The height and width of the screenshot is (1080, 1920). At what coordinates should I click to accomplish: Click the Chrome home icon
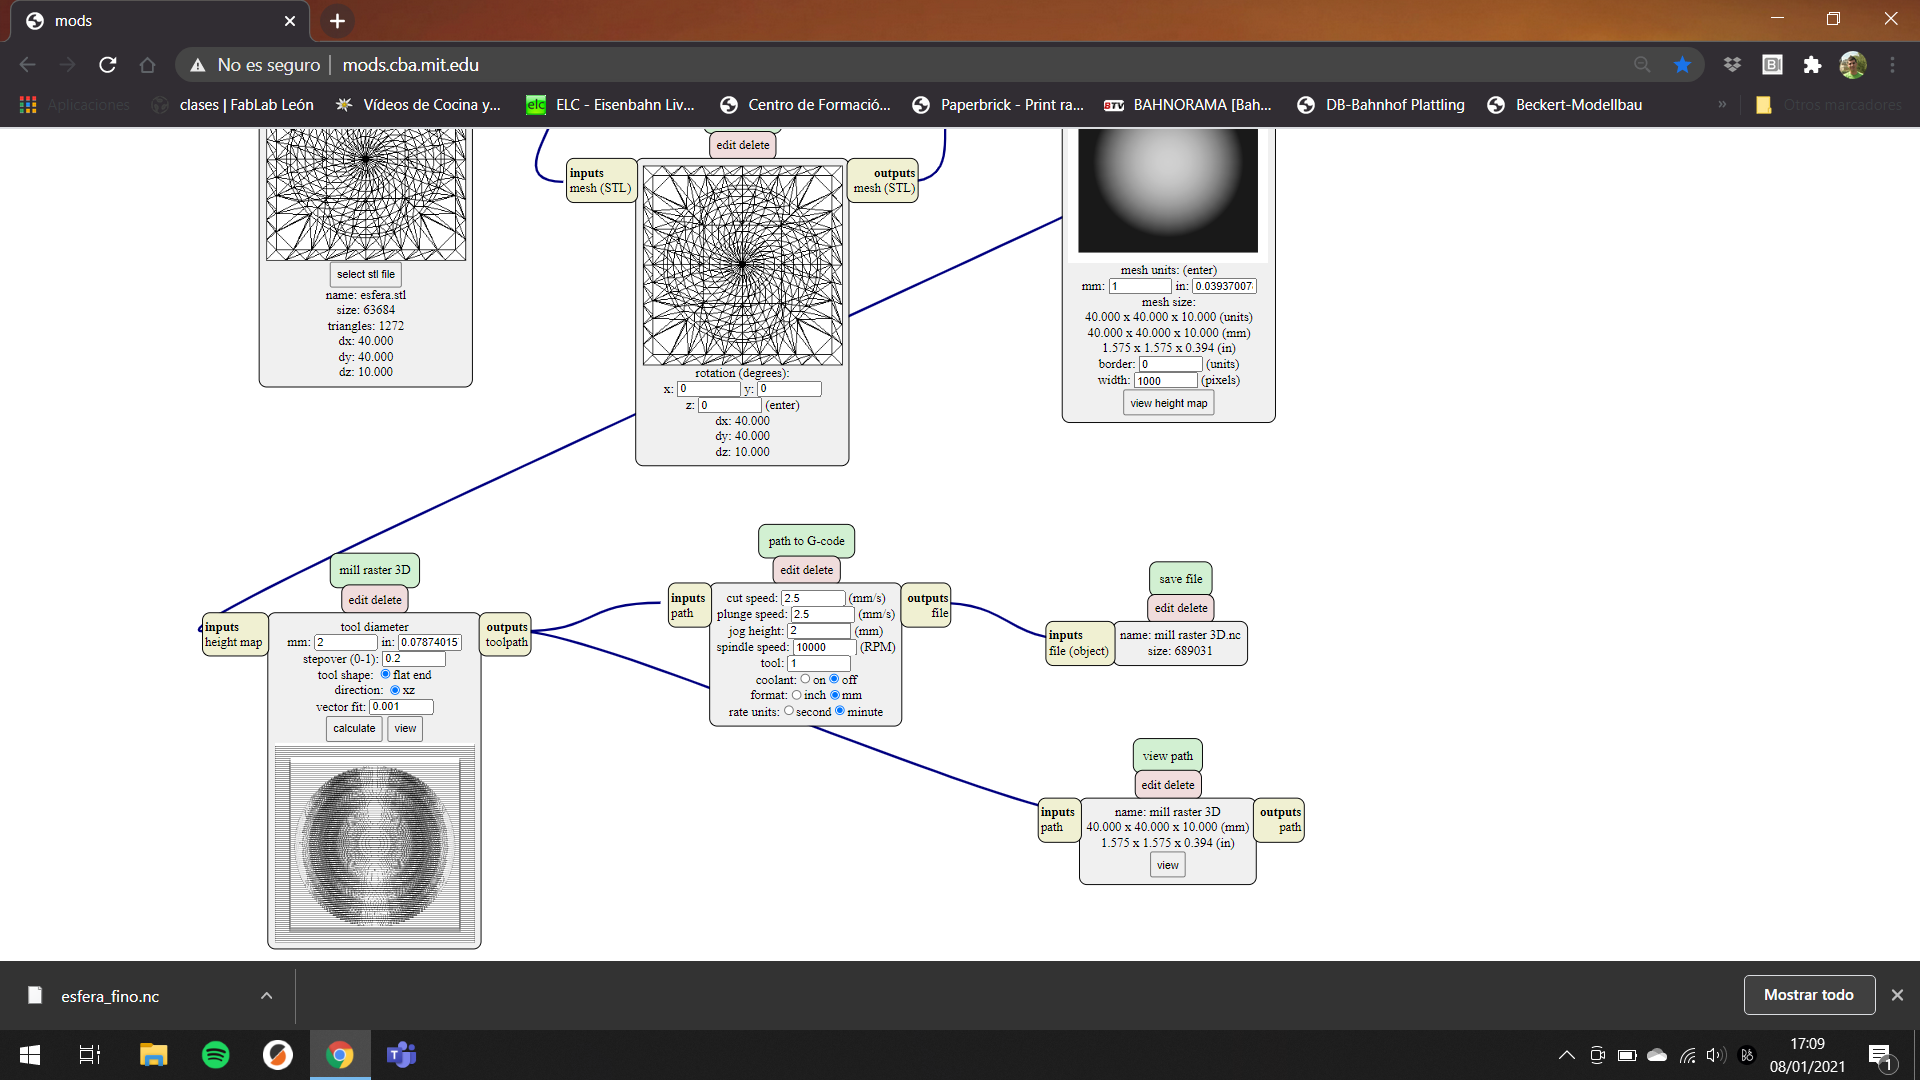(x=148, y=65)
